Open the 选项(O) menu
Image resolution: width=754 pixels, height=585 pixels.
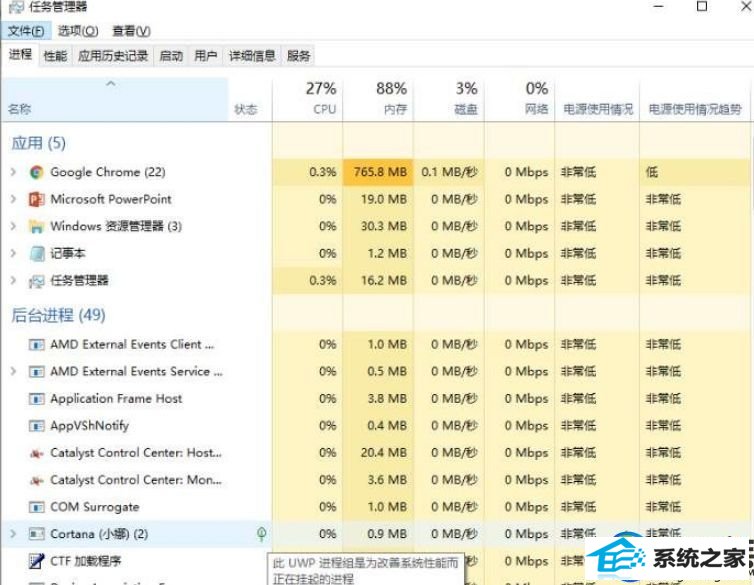(x=78, y=31)
